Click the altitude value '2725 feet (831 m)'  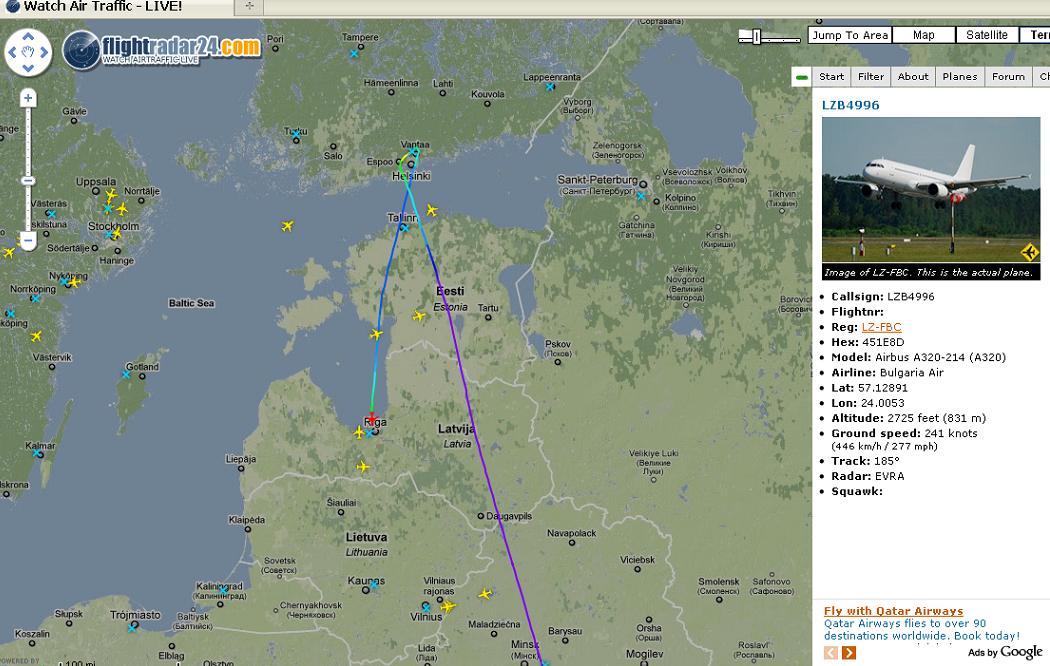(x=936, y=418)
